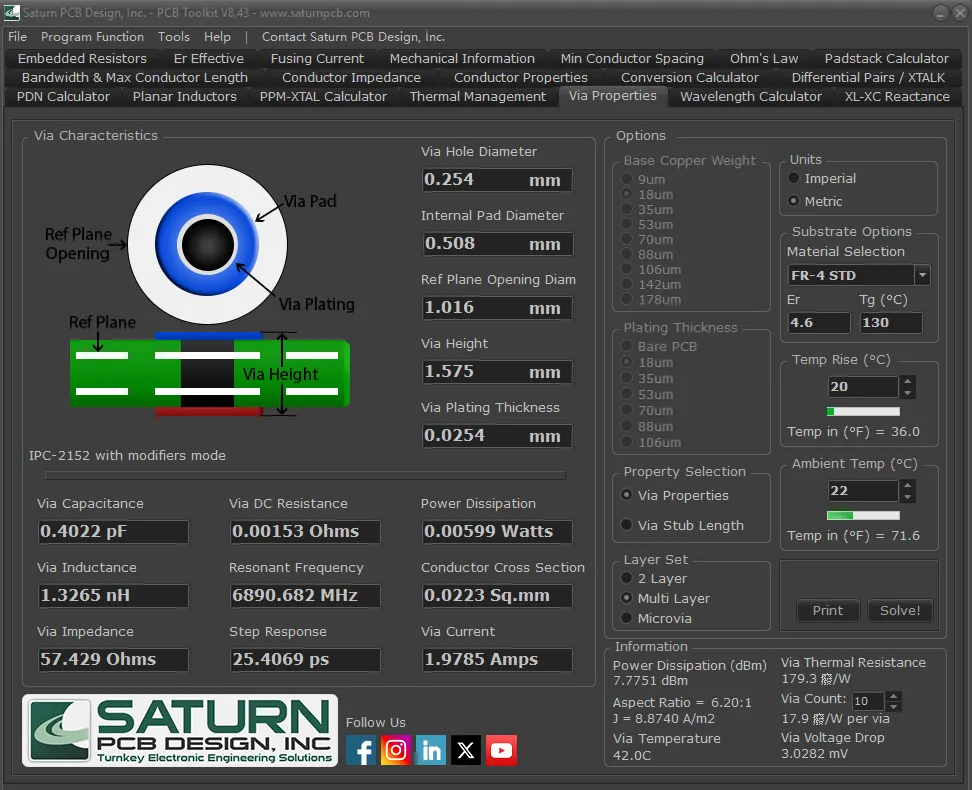Switch to the Padstack Calculator tab
The width and height of the screenshot is (972, 790).
[886, 58]
